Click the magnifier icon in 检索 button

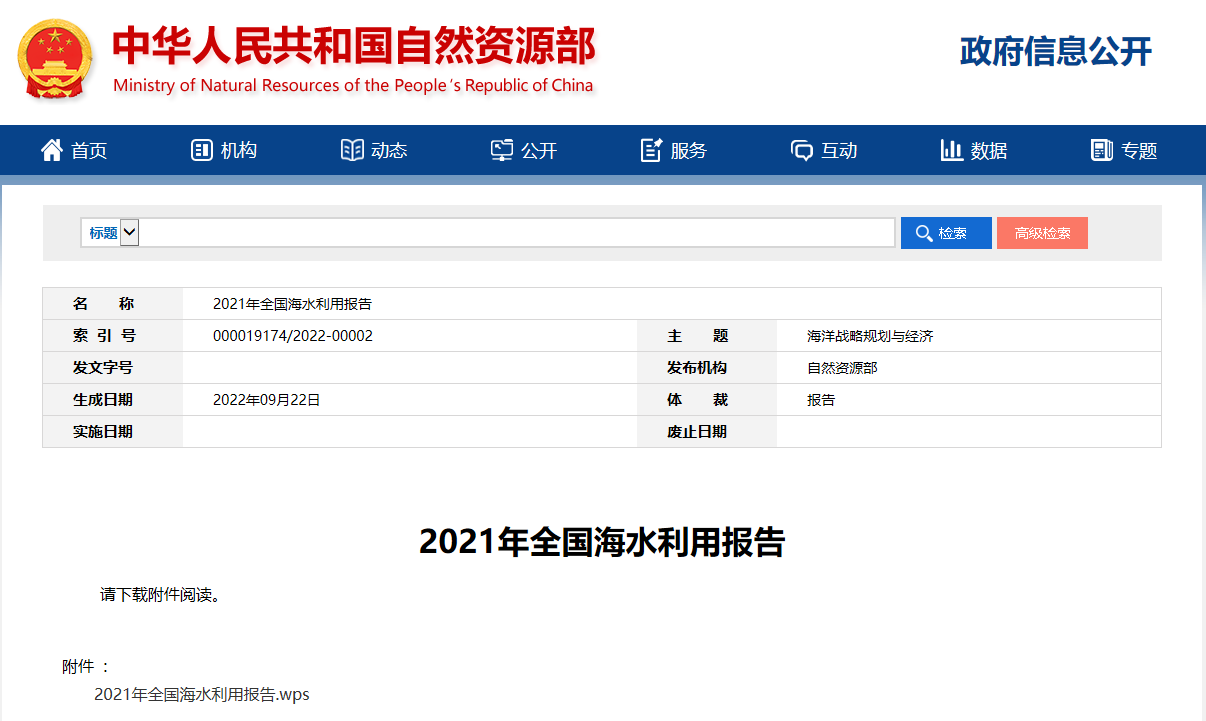(923, 233)
